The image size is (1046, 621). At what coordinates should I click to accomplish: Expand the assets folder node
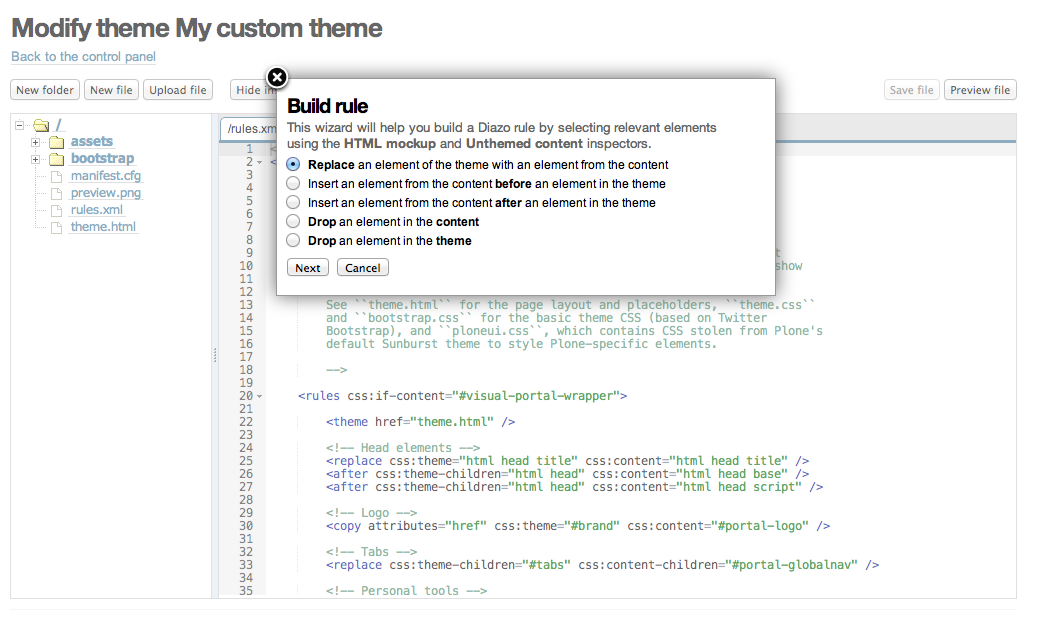(x=35, y=142)
